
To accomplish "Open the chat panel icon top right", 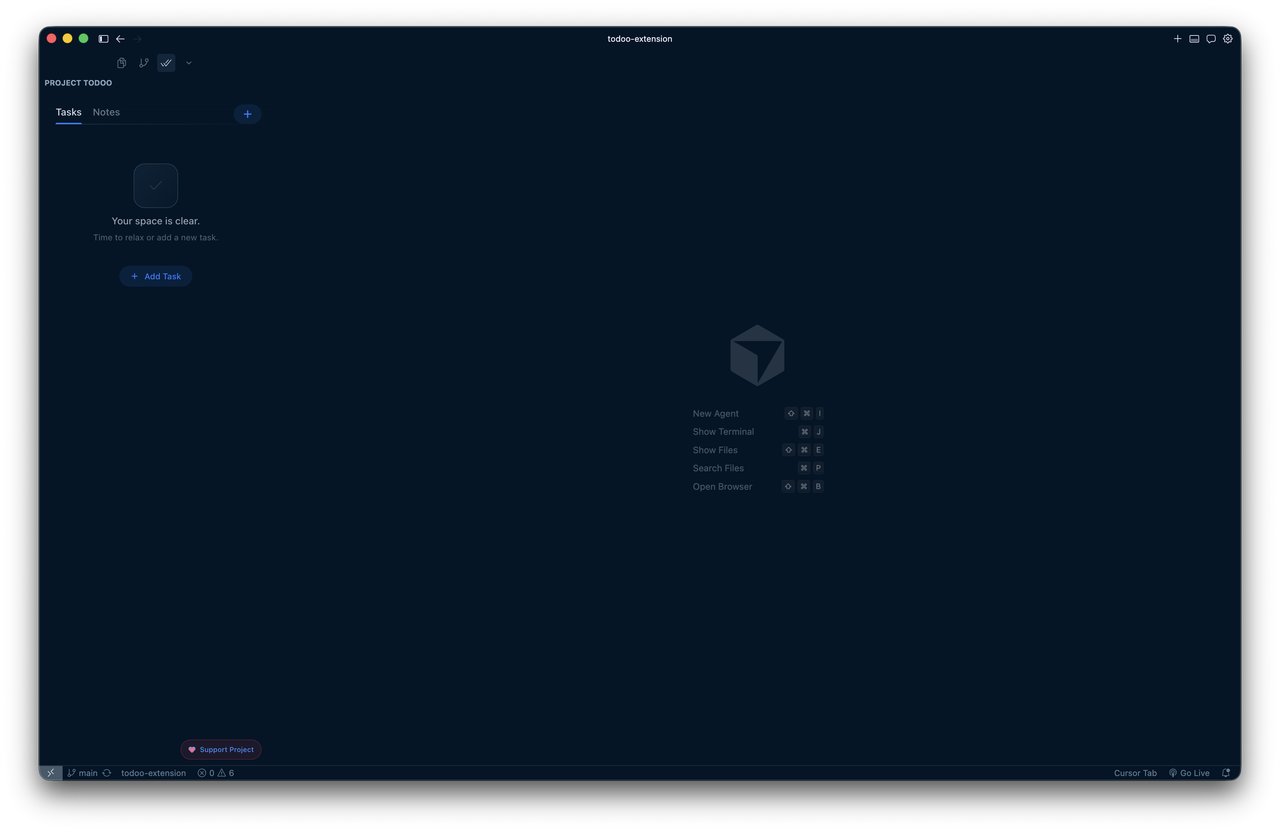I will pos(1211,38).
